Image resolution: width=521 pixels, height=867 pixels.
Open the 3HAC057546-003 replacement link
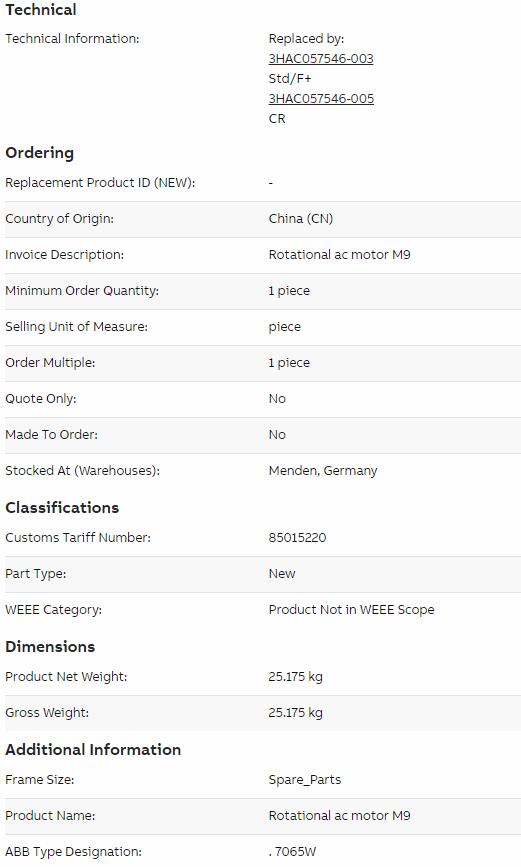[x=321, y=59]
